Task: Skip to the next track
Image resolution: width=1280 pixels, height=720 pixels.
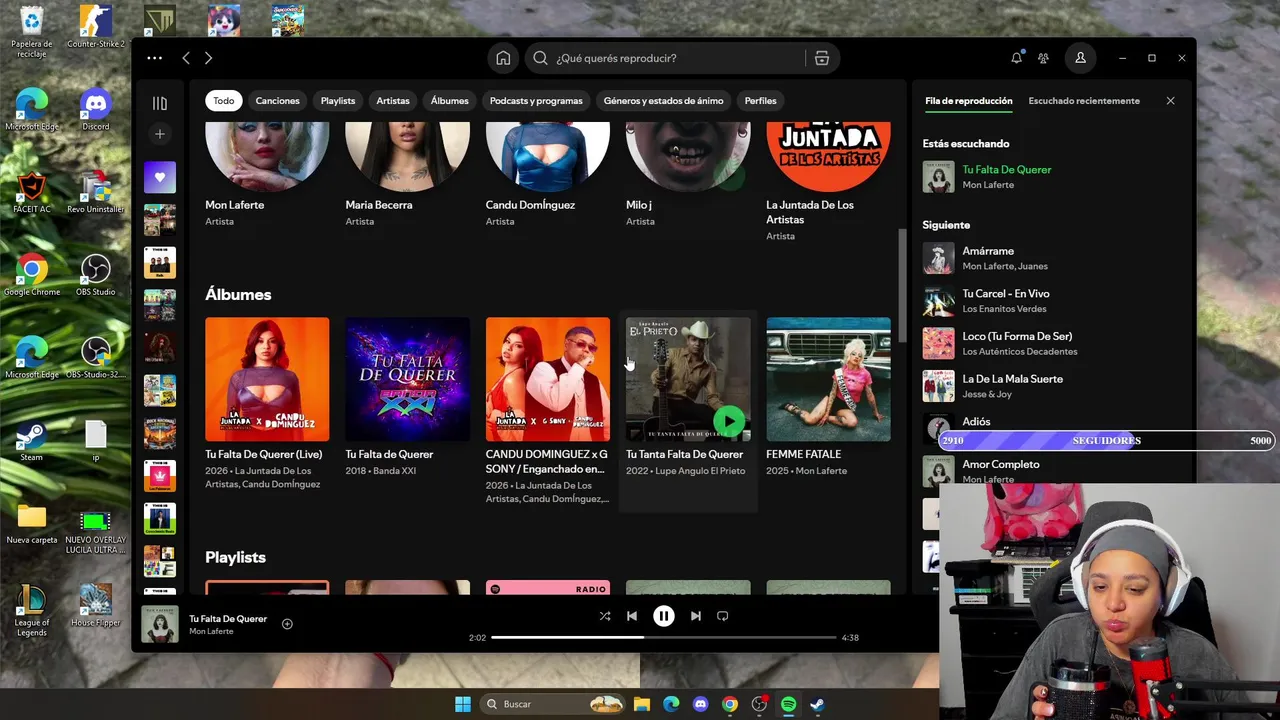Action: point(696,616)
